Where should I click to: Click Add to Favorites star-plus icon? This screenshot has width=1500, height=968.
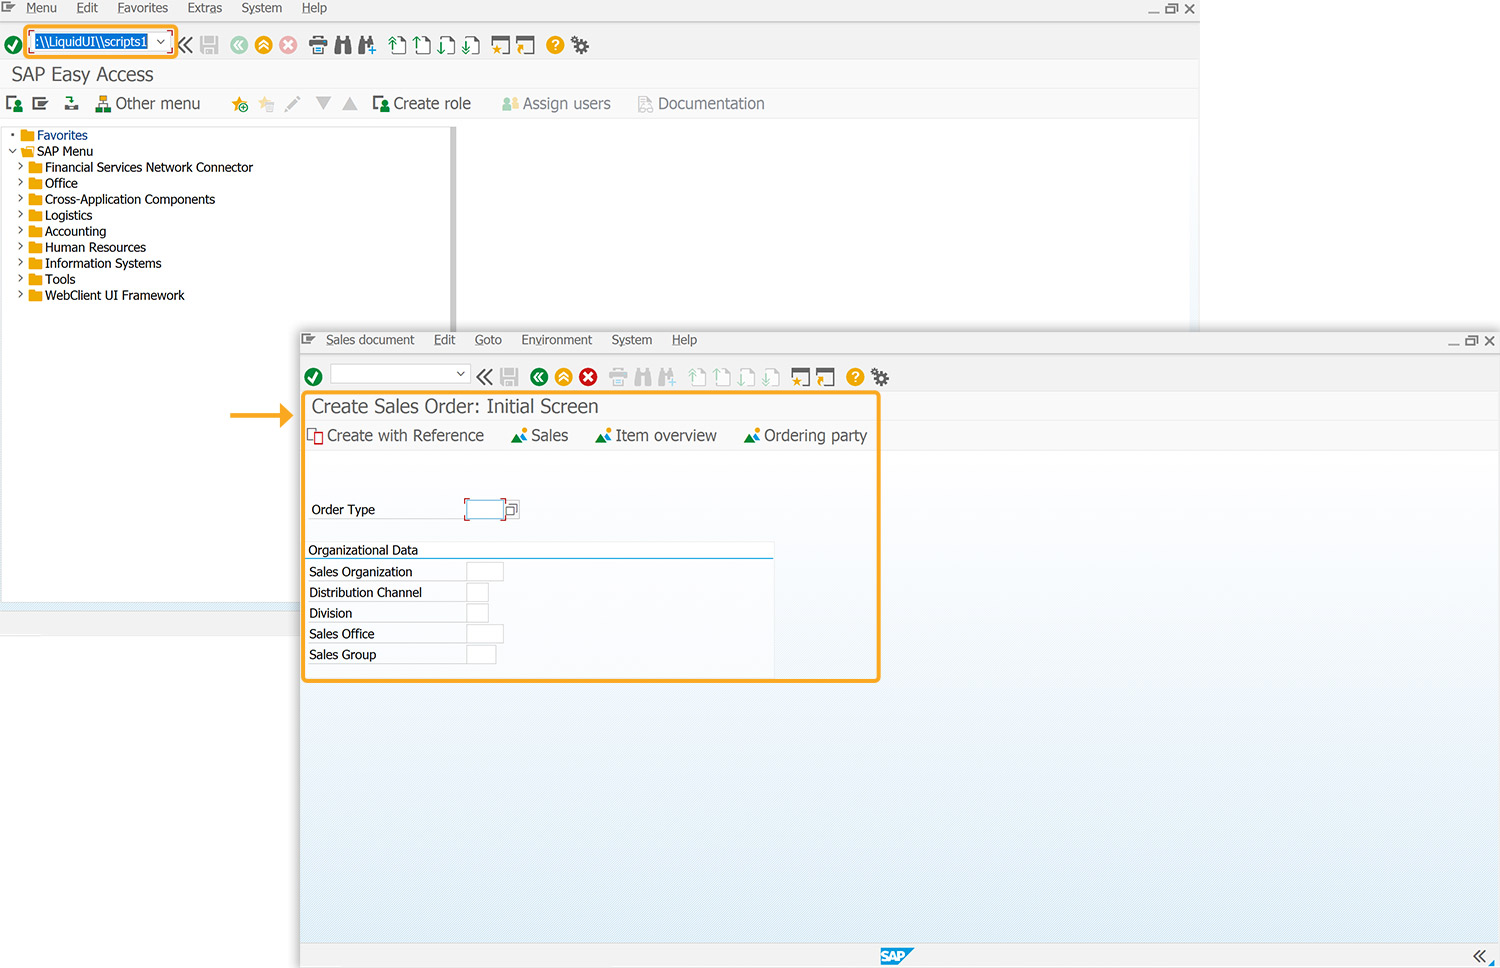point(240,104)
